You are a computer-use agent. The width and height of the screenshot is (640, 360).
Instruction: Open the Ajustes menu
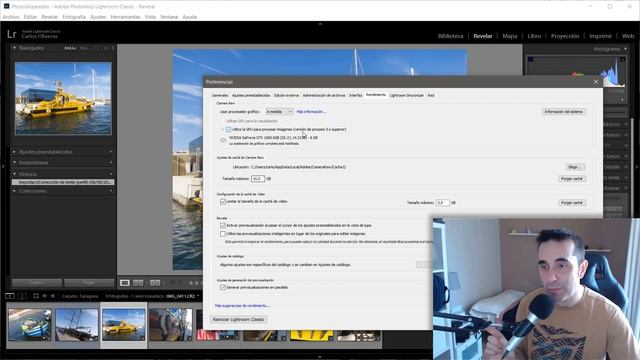coord(98,17)
